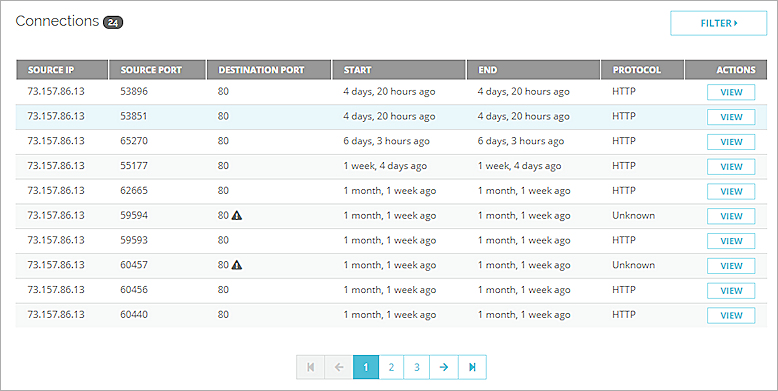Open the Filter panel

click(718, 23)
